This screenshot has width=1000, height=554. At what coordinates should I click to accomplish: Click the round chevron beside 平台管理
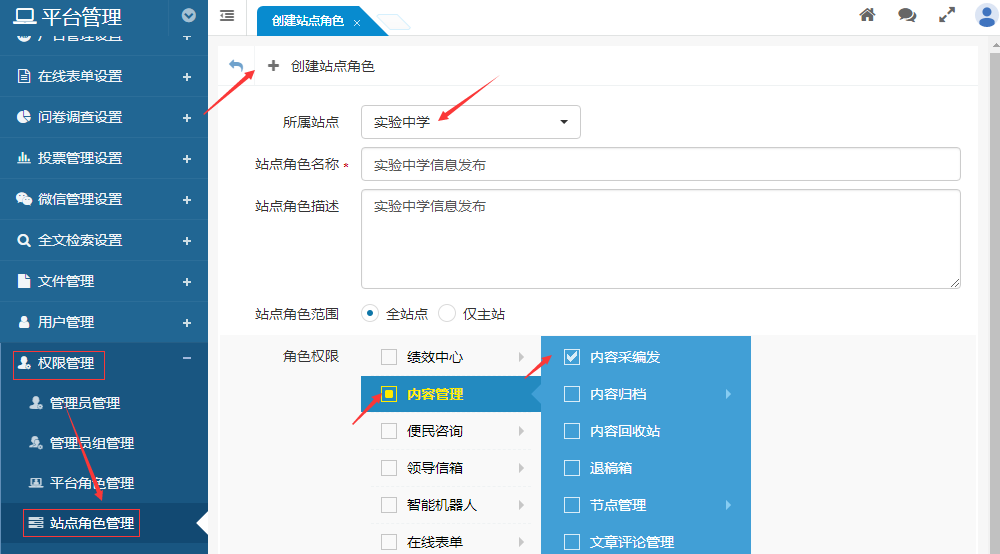point(188,15)
